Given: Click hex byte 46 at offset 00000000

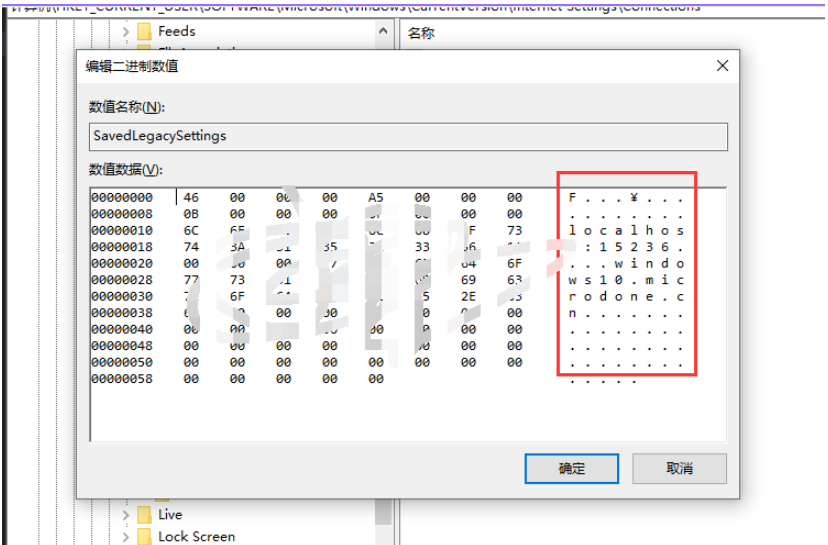Looking at the screenshot, I should tap(191, 198).
